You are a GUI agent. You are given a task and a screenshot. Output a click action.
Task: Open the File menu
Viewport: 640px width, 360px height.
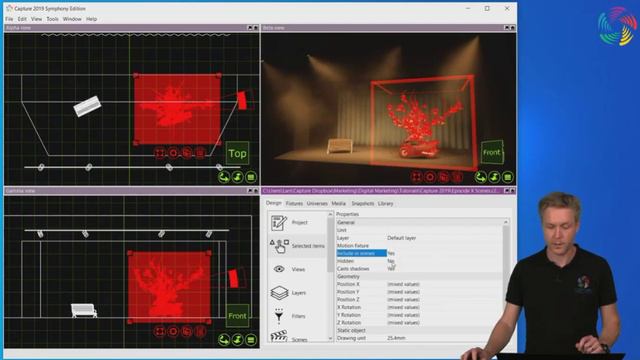(9, 19)
